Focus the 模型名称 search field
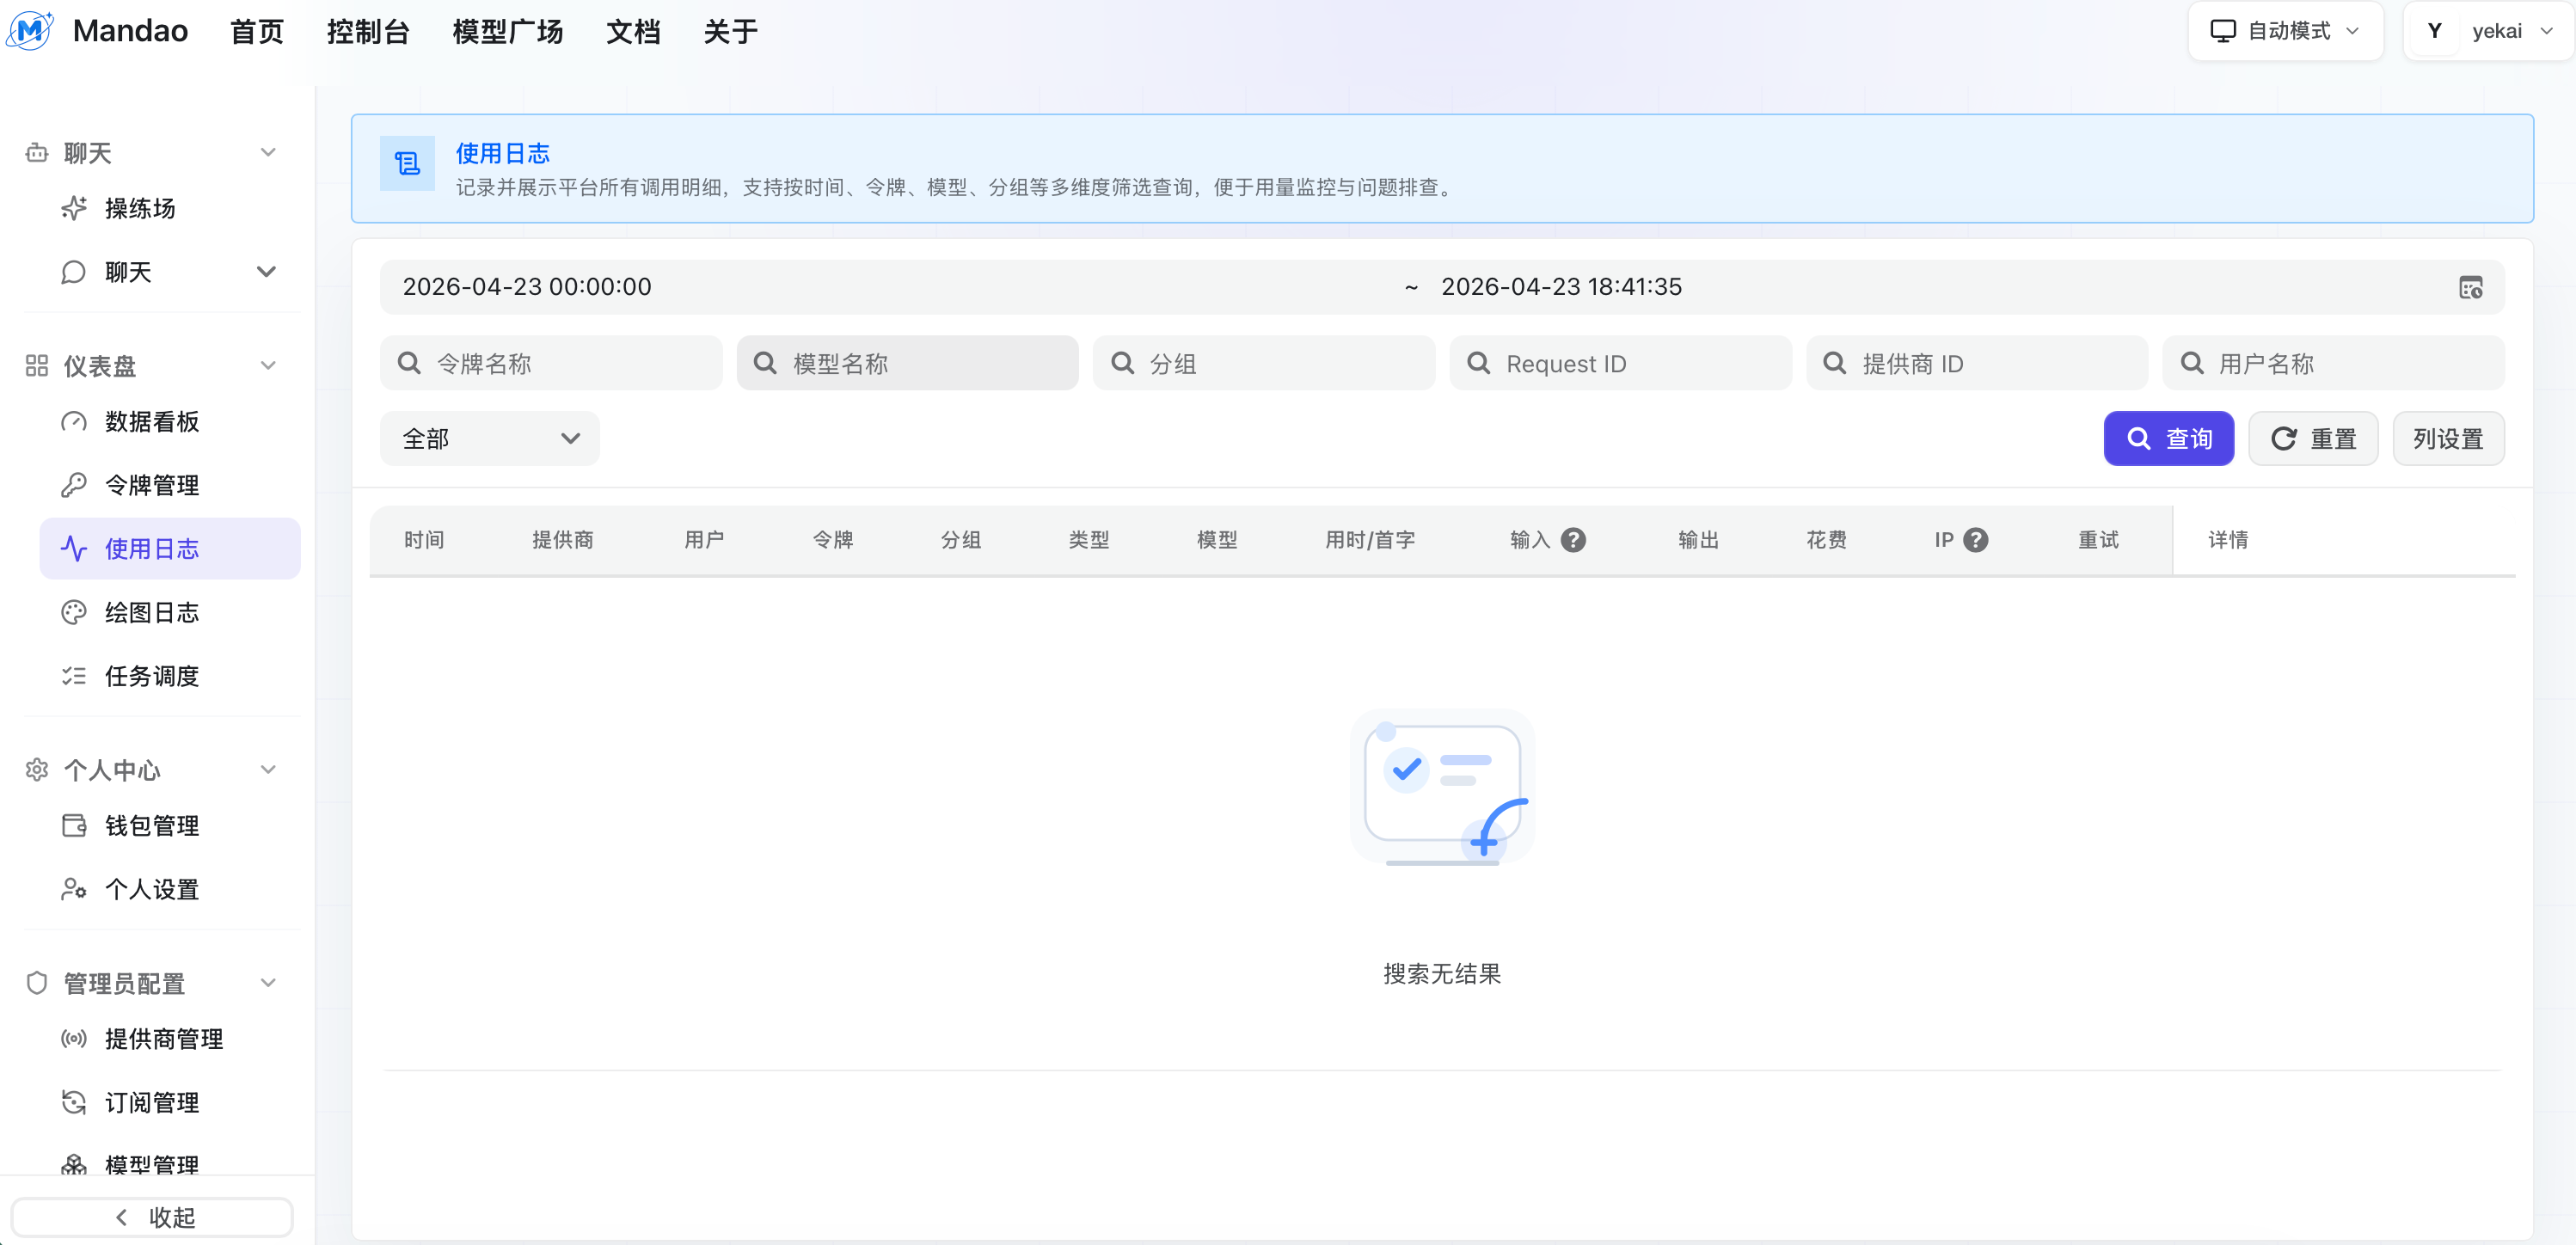The height and width of the screenshot is (1245, 2576). [x=907, y=363]
